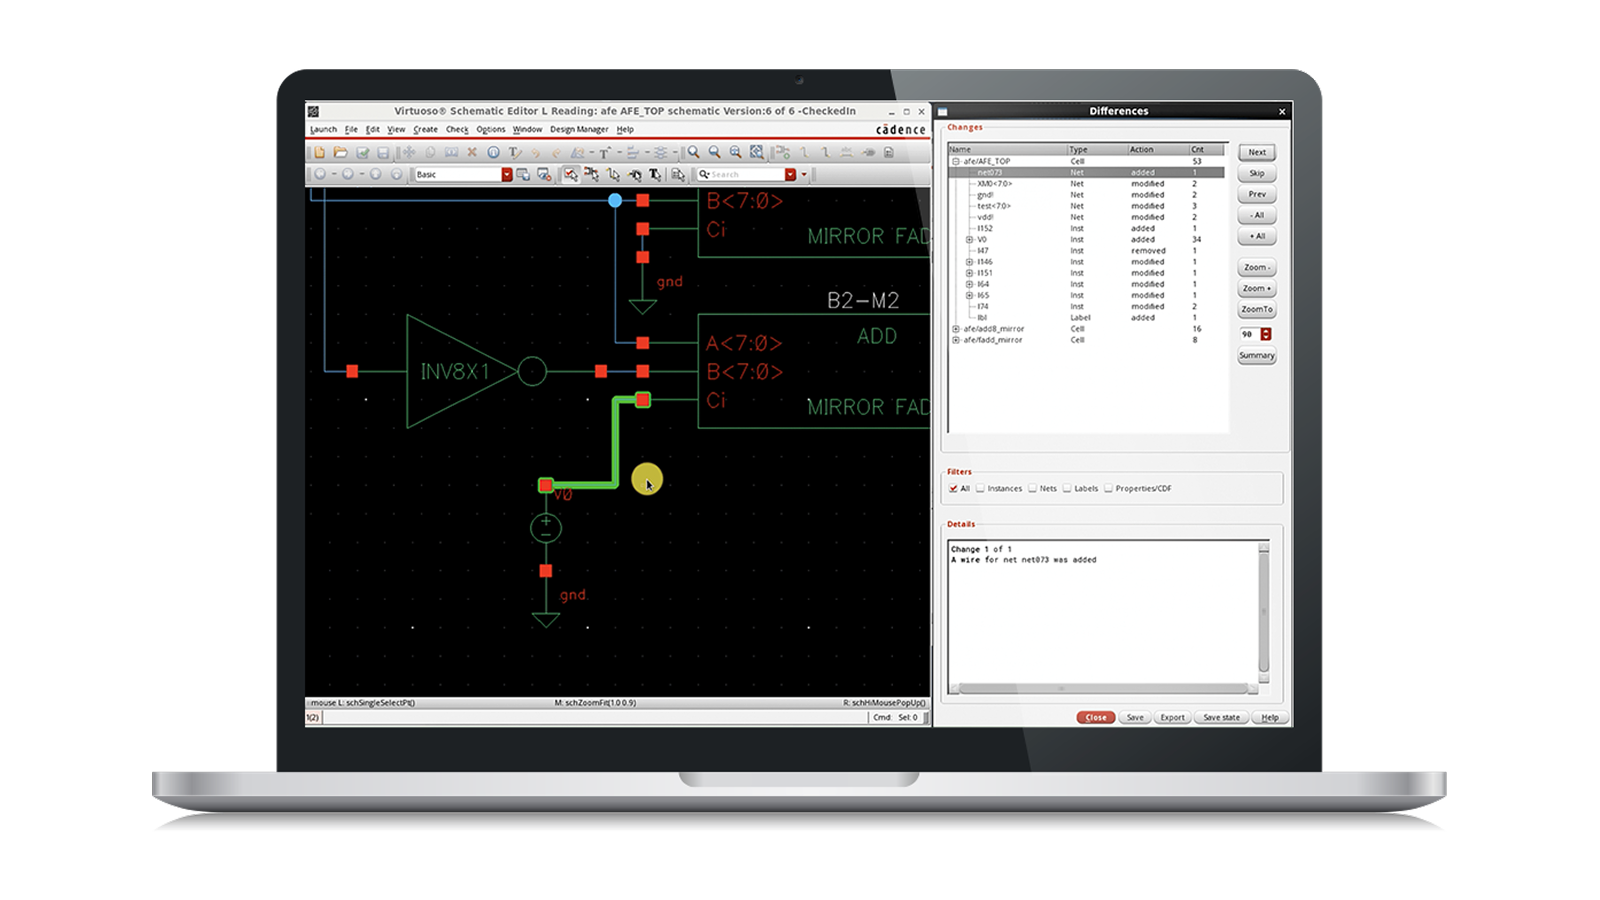
Task: Open the Launch menu
Action: [x=323, y=130]
